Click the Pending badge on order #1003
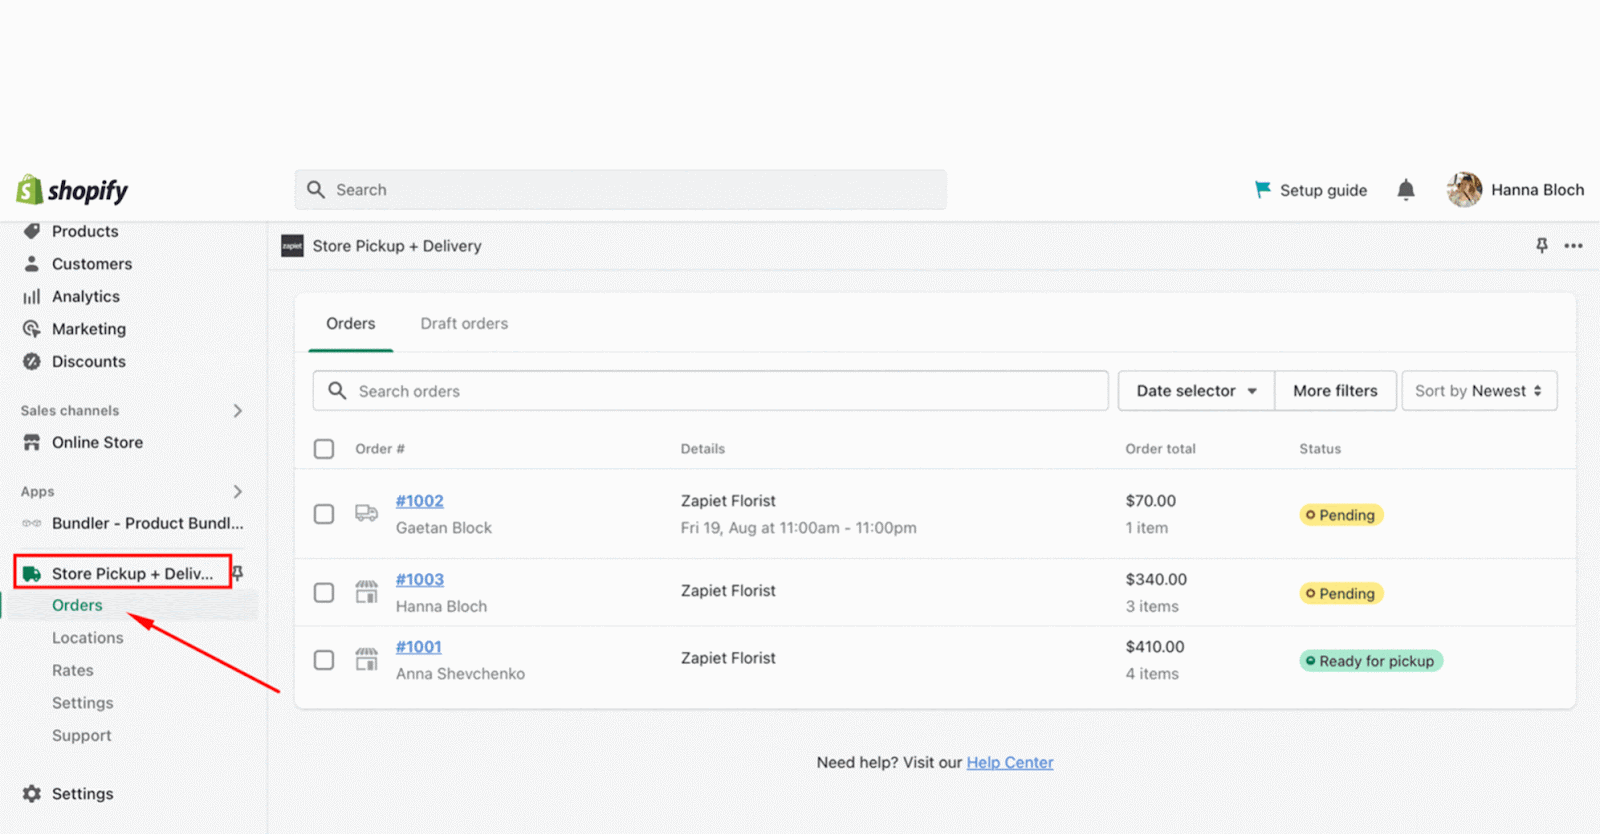 [x=1341, y=593]
